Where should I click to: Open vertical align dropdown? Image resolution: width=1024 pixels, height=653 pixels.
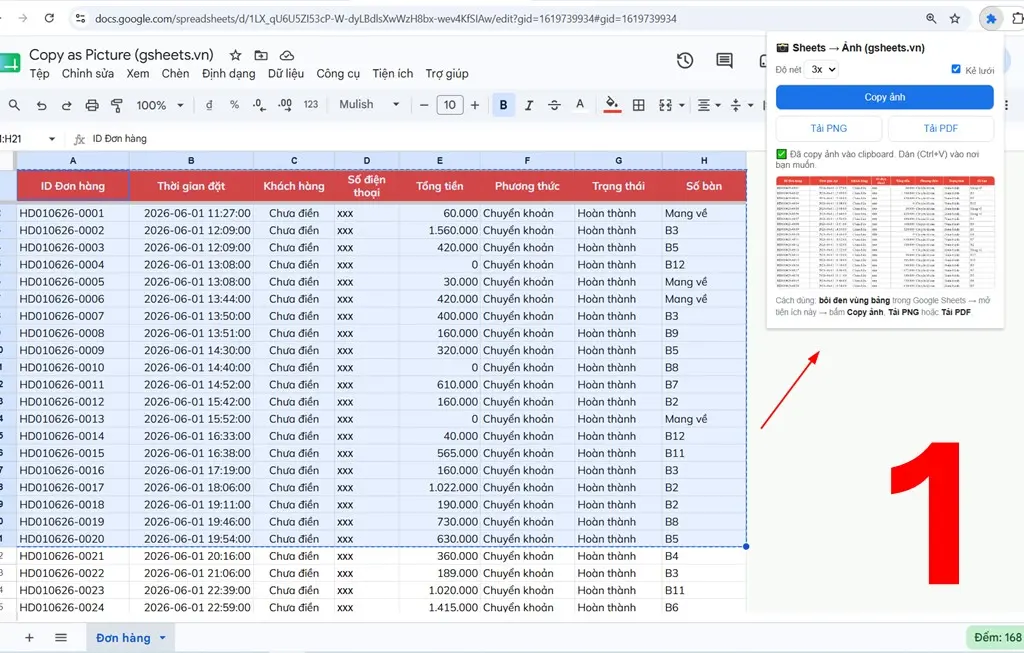[741, 105]
